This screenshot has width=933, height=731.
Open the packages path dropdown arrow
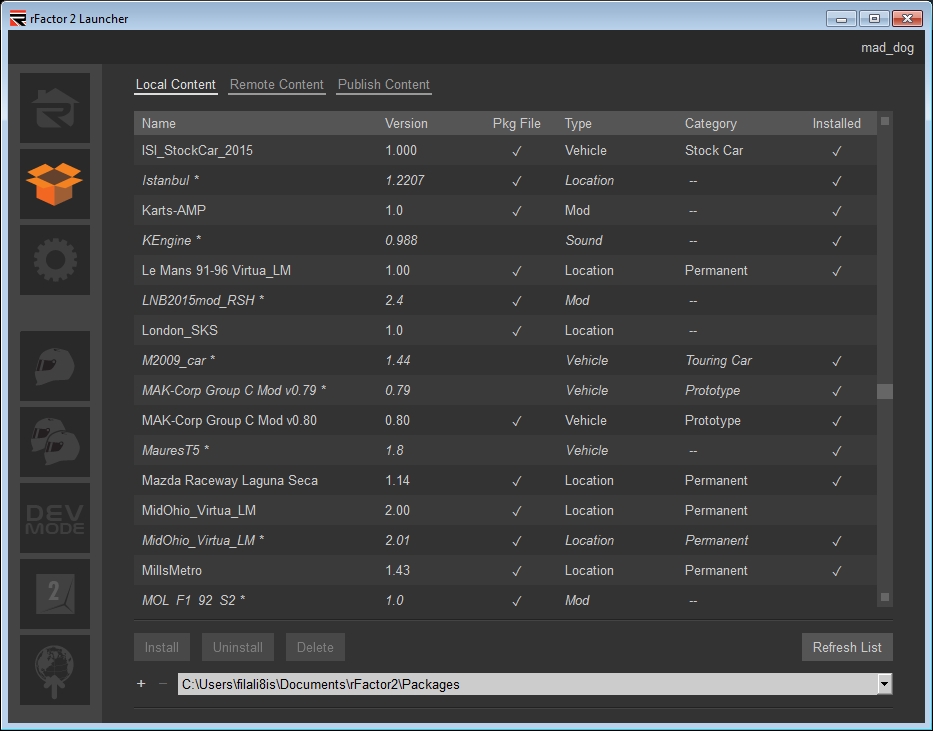click(885, 684)
